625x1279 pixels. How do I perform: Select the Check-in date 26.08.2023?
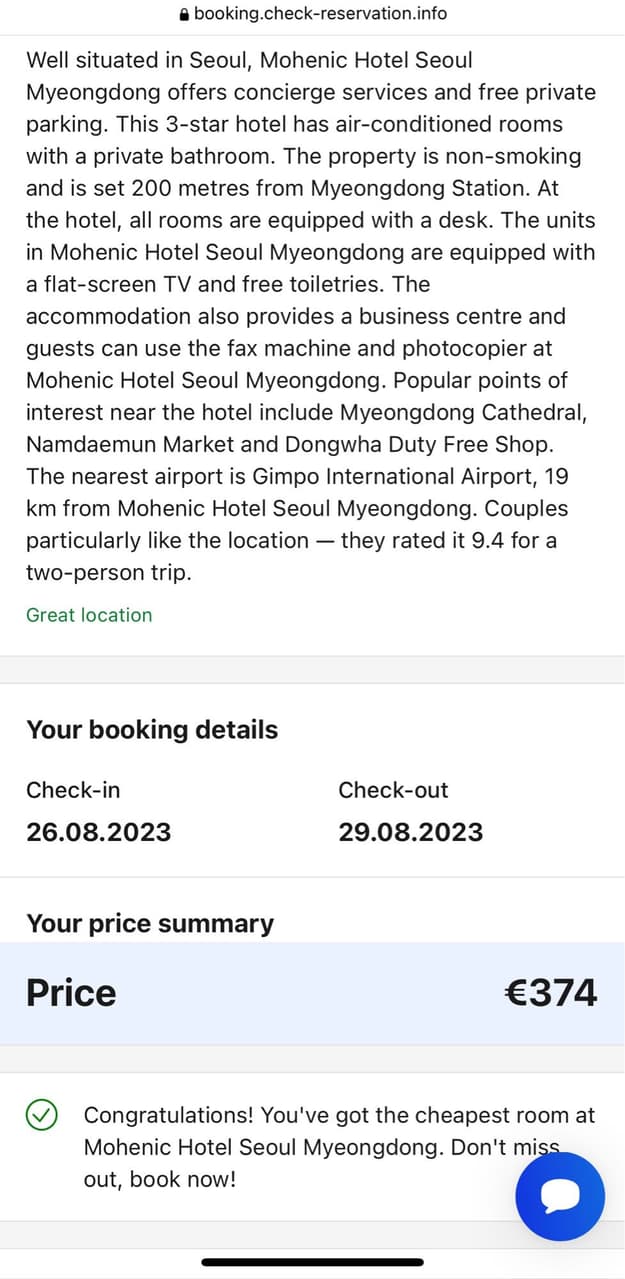point(98,831)
